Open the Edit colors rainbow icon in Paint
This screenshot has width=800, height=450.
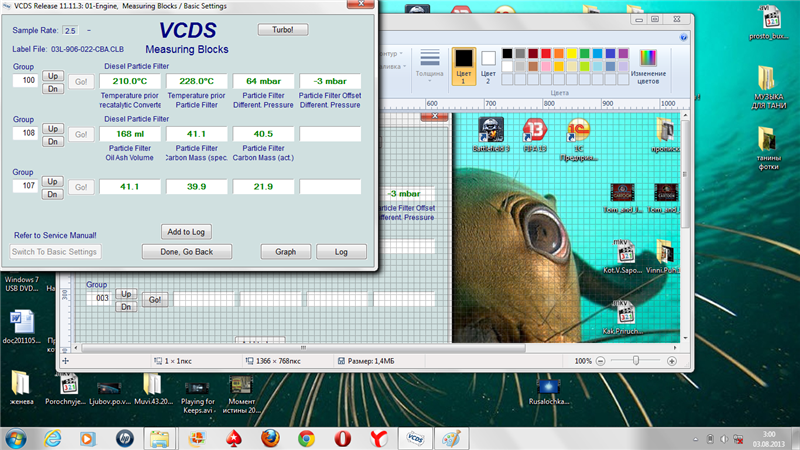[x=648, y=57]
